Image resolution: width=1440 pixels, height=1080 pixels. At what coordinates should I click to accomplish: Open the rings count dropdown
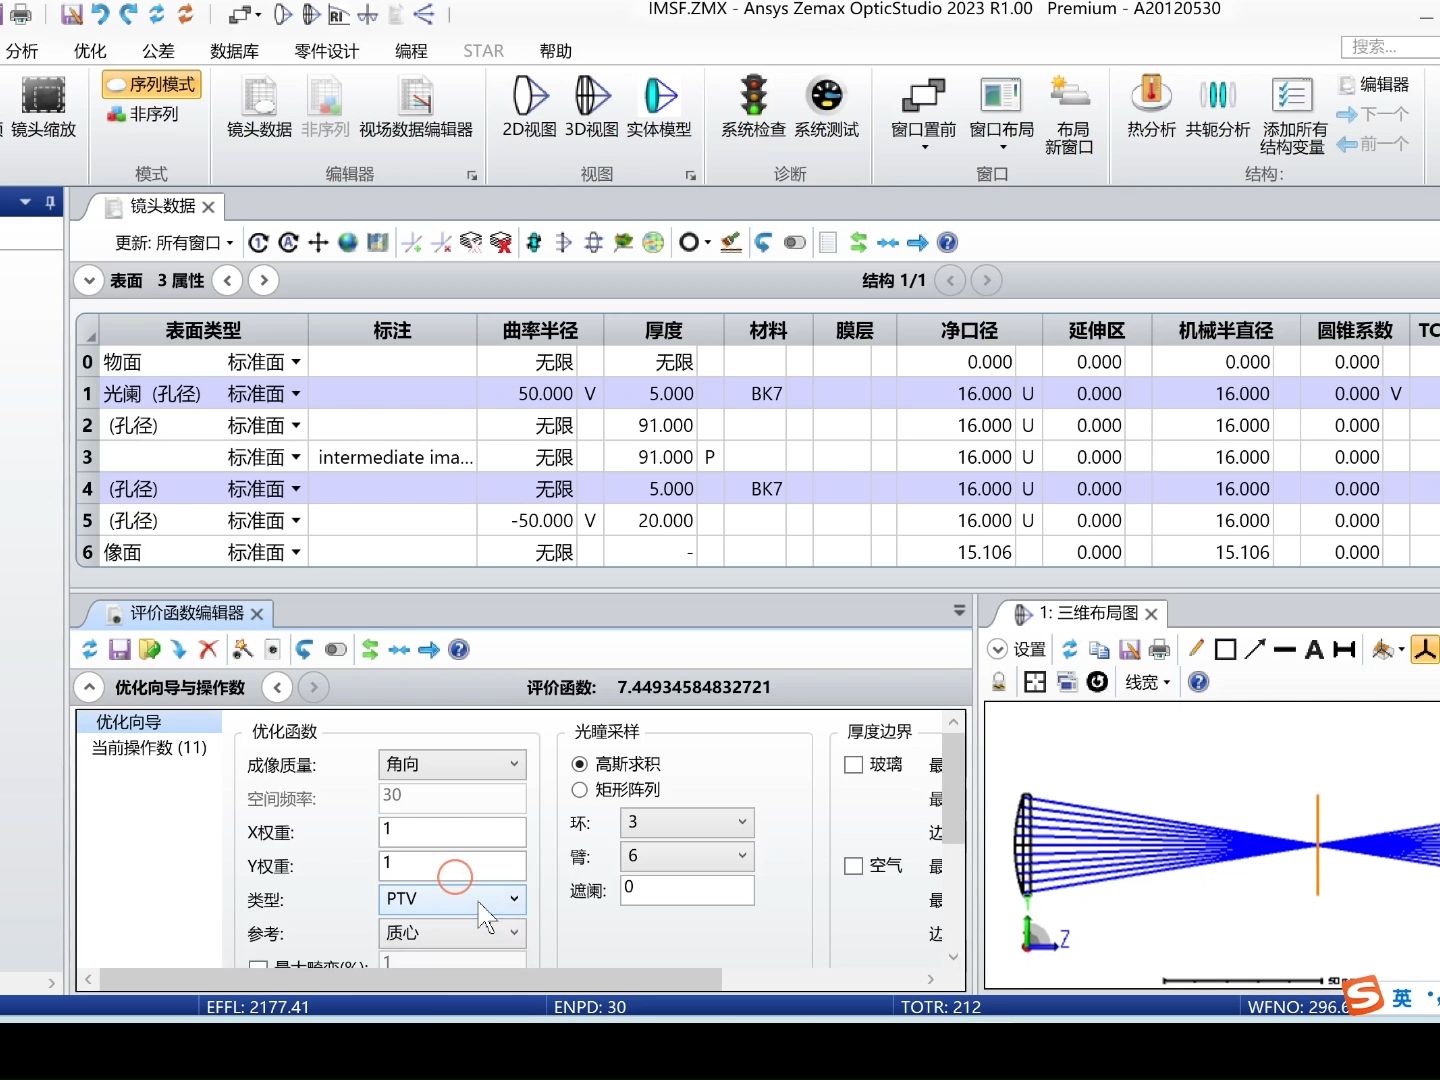687,822
